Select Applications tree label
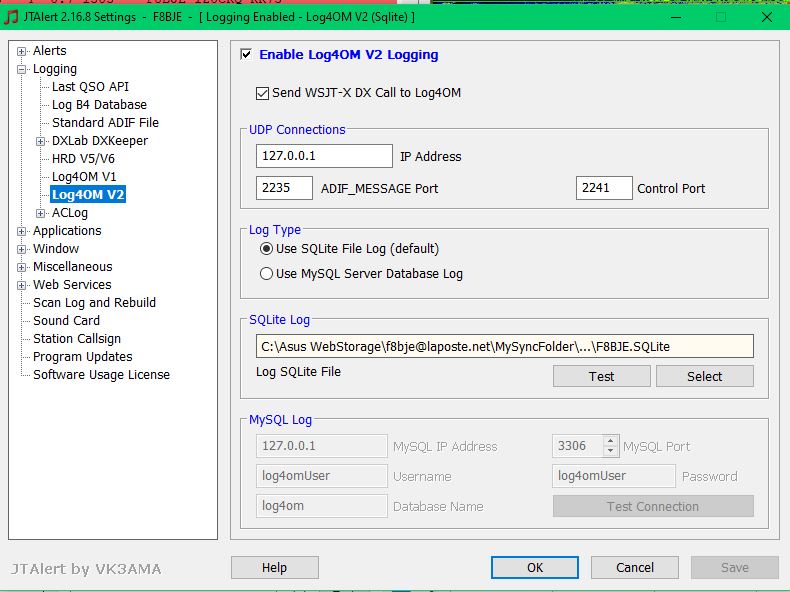Image resolution: width=790 pixels, height=592 pixels. click(x=67, y=231)
